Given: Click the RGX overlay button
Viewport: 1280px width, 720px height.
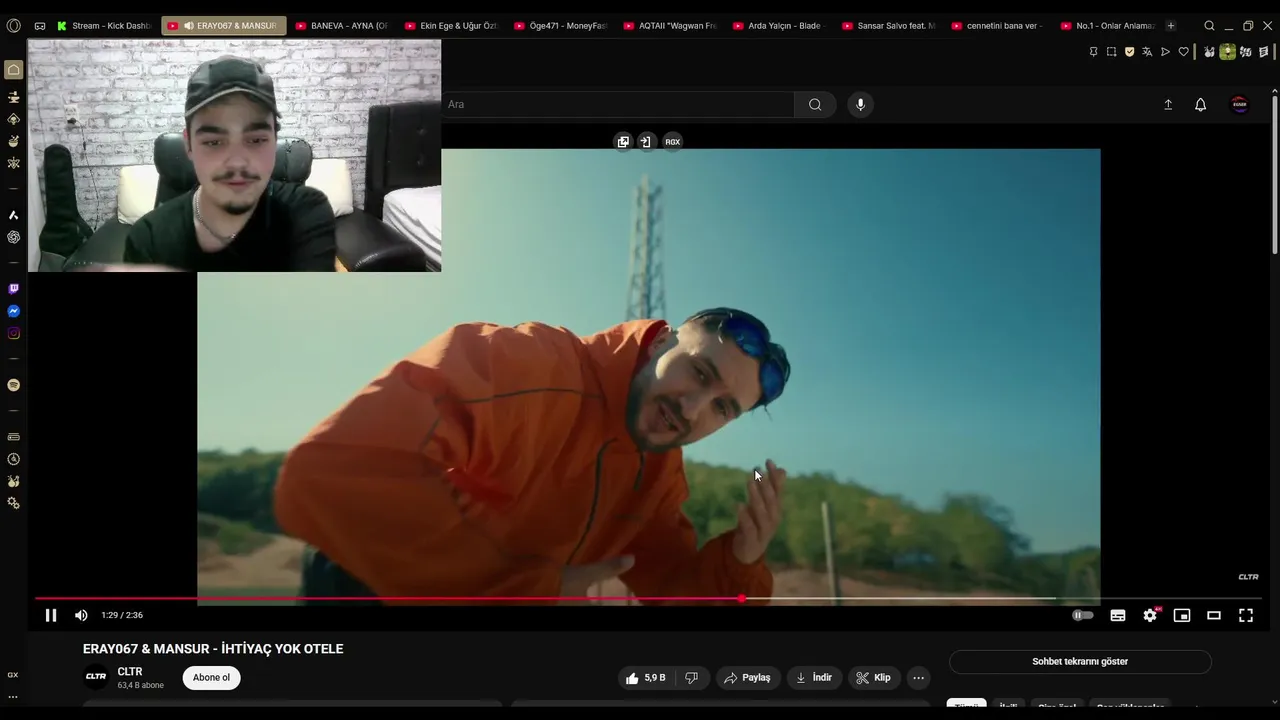Looking at the screenshot, I should 672,142.
